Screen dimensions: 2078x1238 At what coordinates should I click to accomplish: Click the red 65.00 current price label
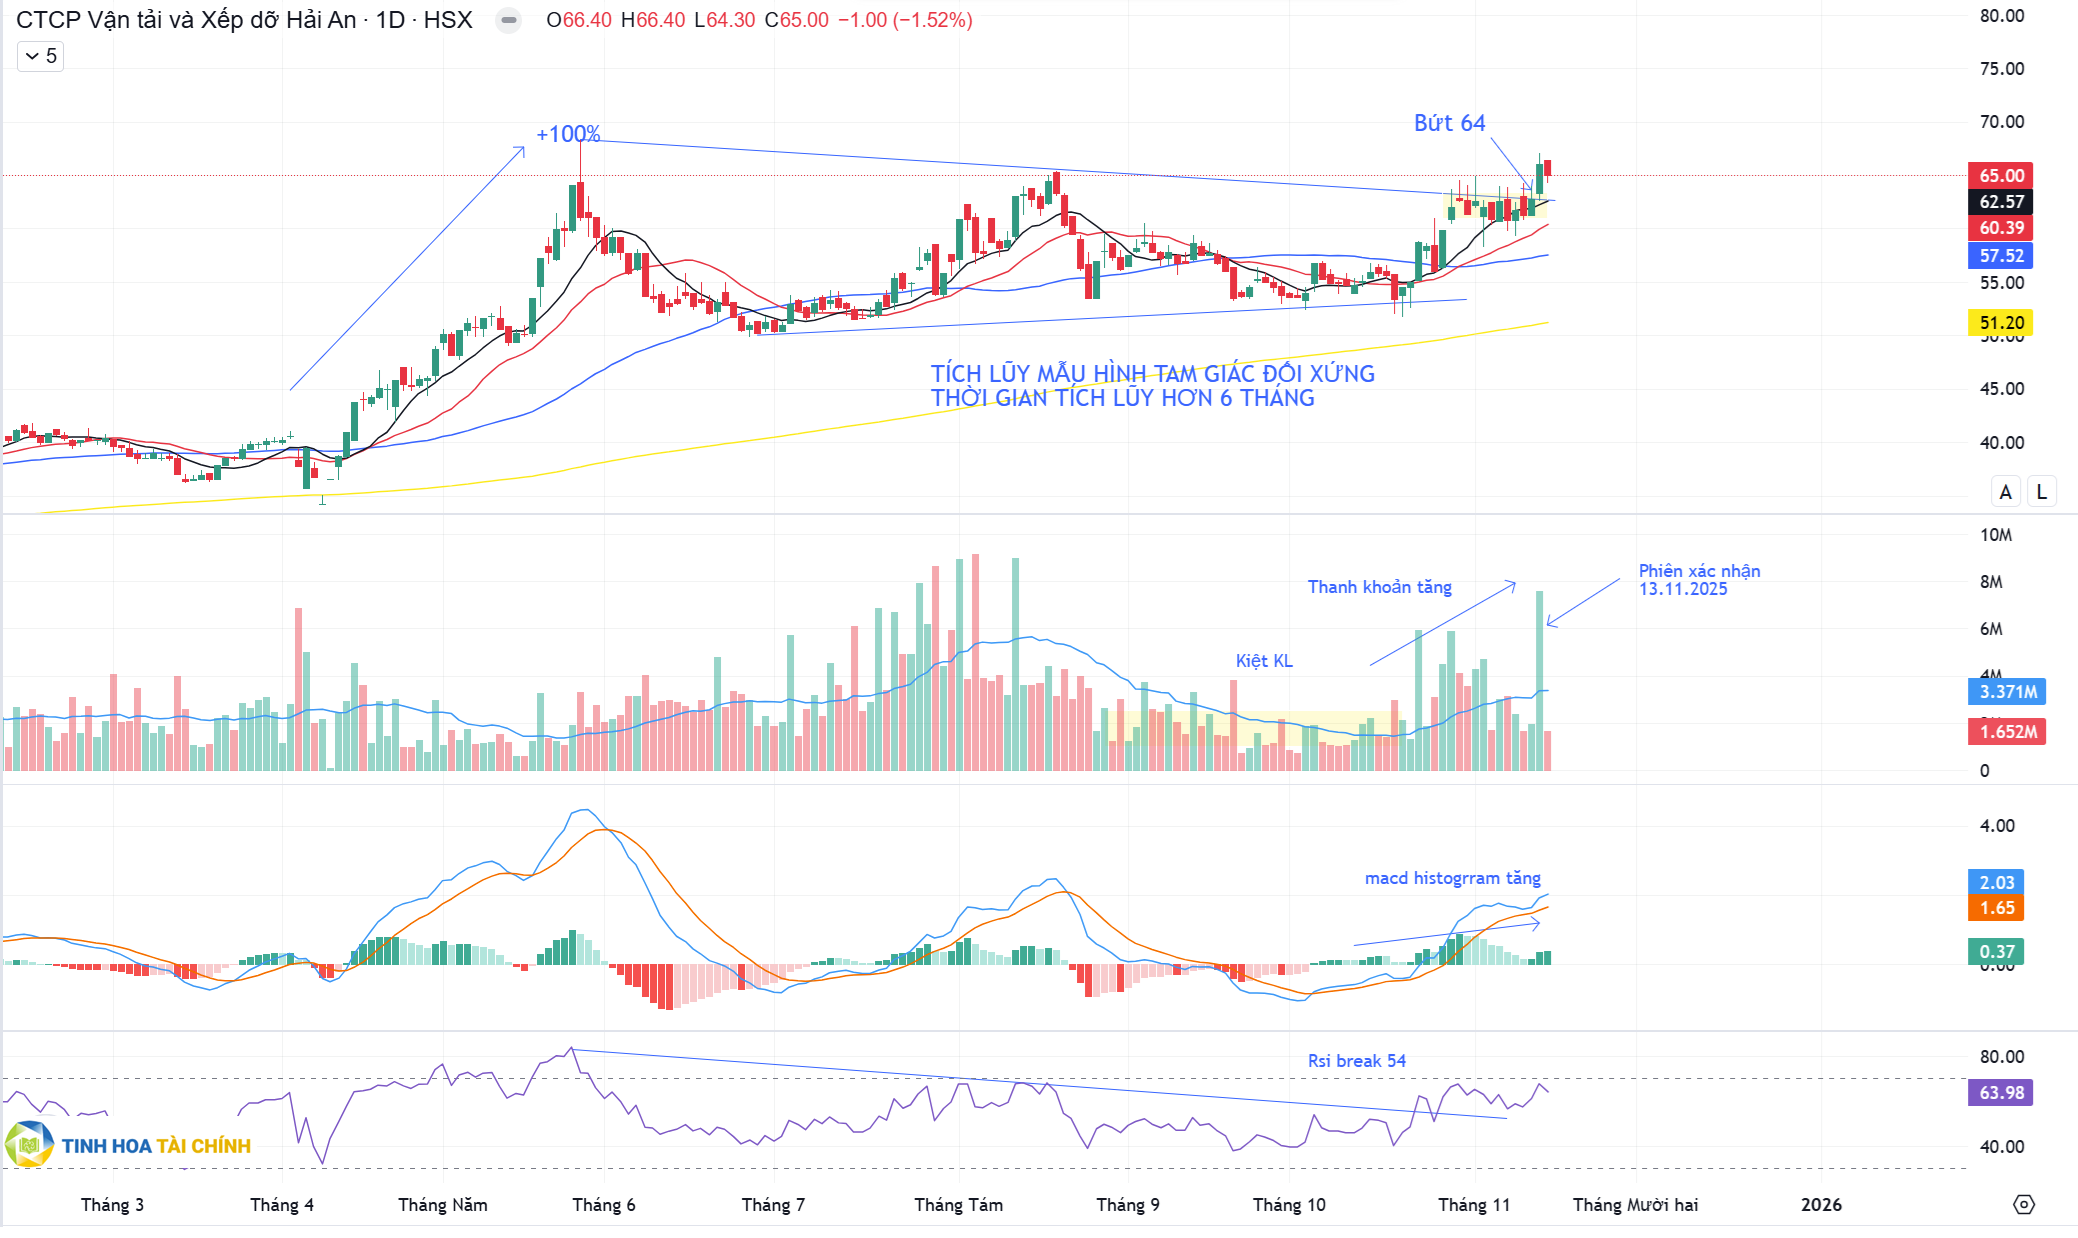pos(2001,176)
